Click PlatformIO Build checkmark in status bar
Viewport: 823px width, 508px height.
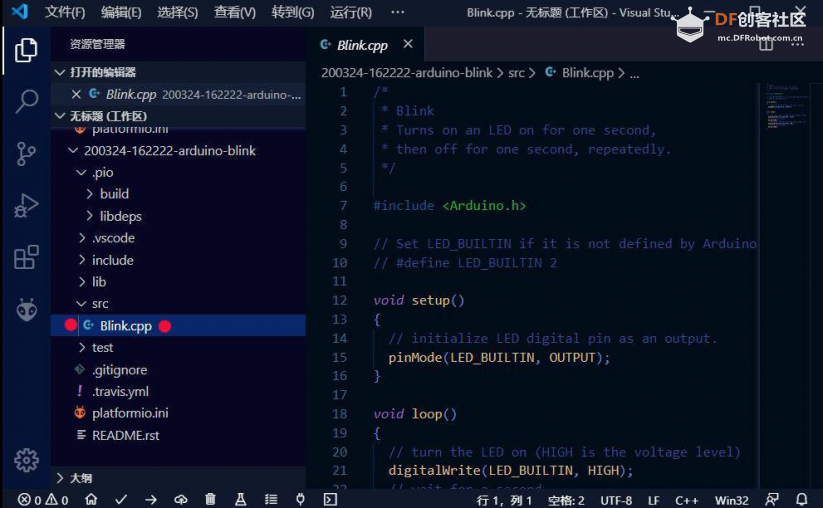tap(121, 499)
